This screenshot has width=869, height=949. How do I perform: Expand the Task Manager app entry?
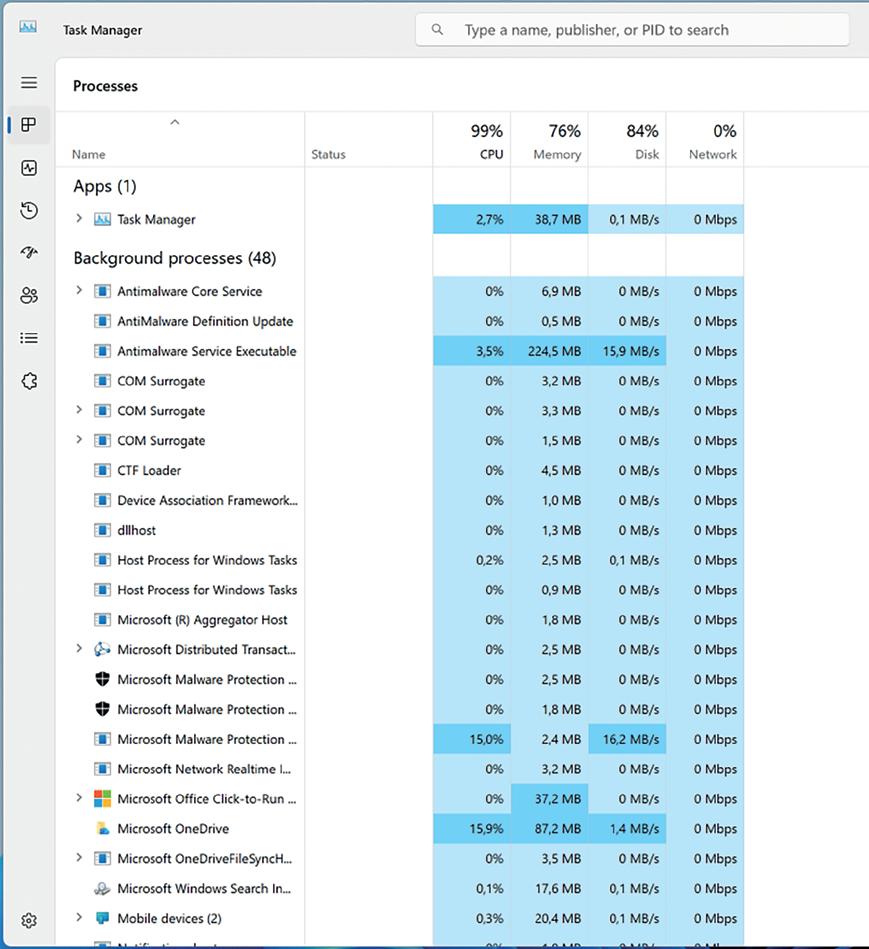point(79,218)
